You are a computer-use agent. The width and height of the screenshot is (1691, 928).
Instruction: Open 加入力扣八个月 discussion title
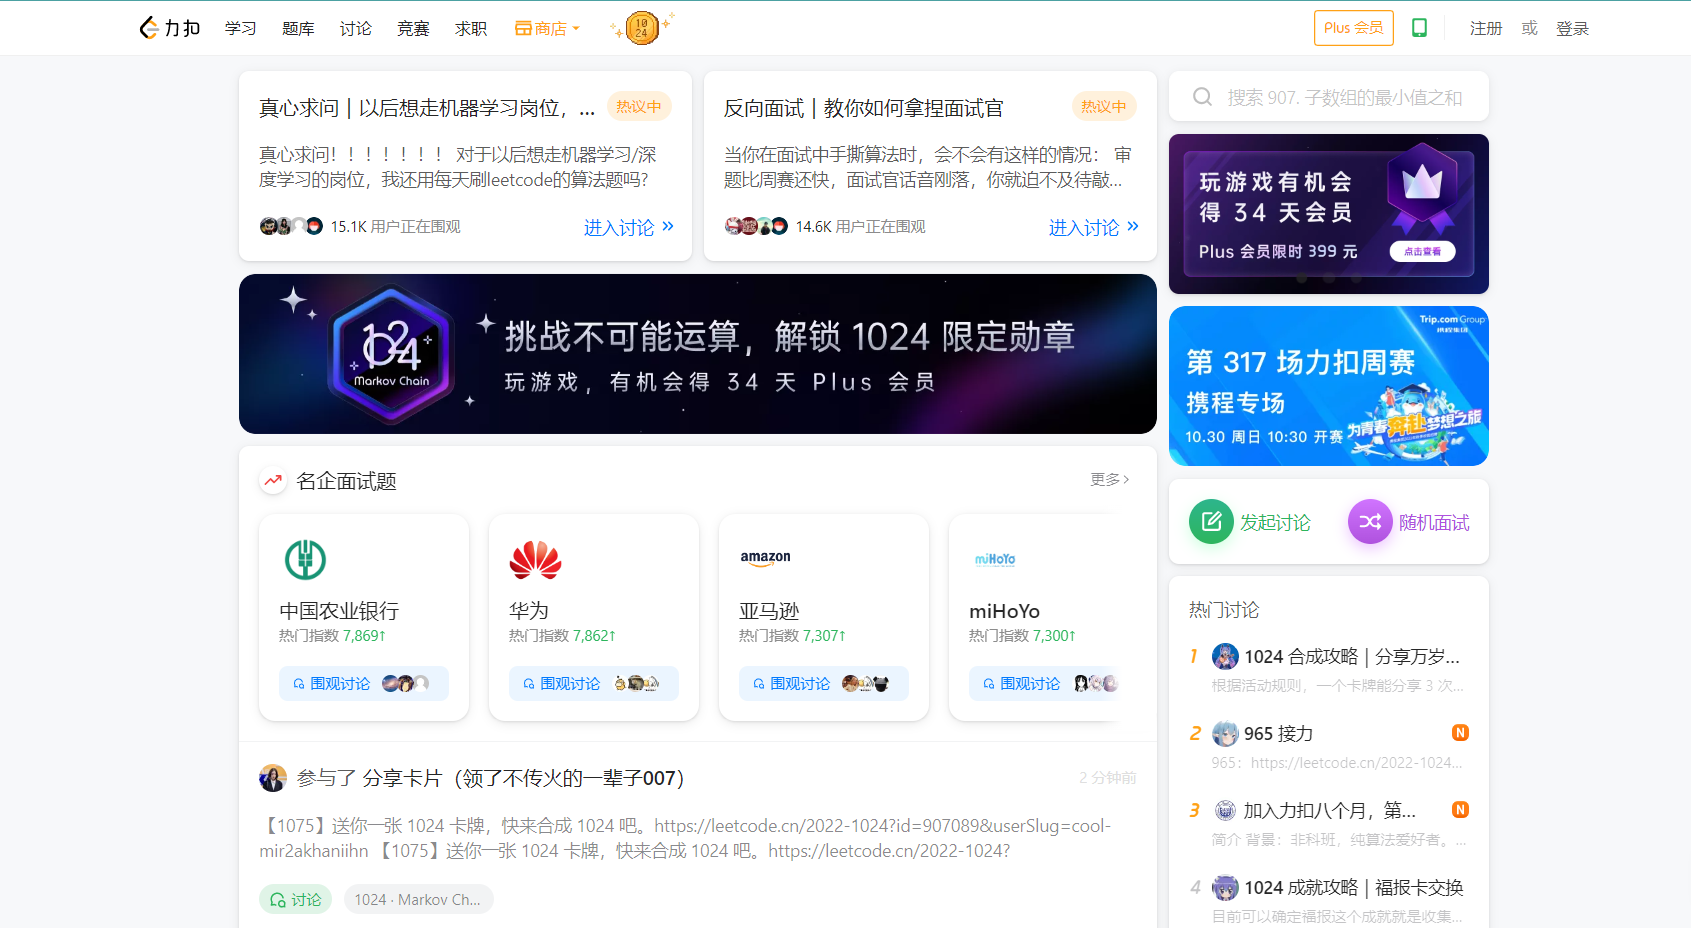click(x=1330, y=810)
